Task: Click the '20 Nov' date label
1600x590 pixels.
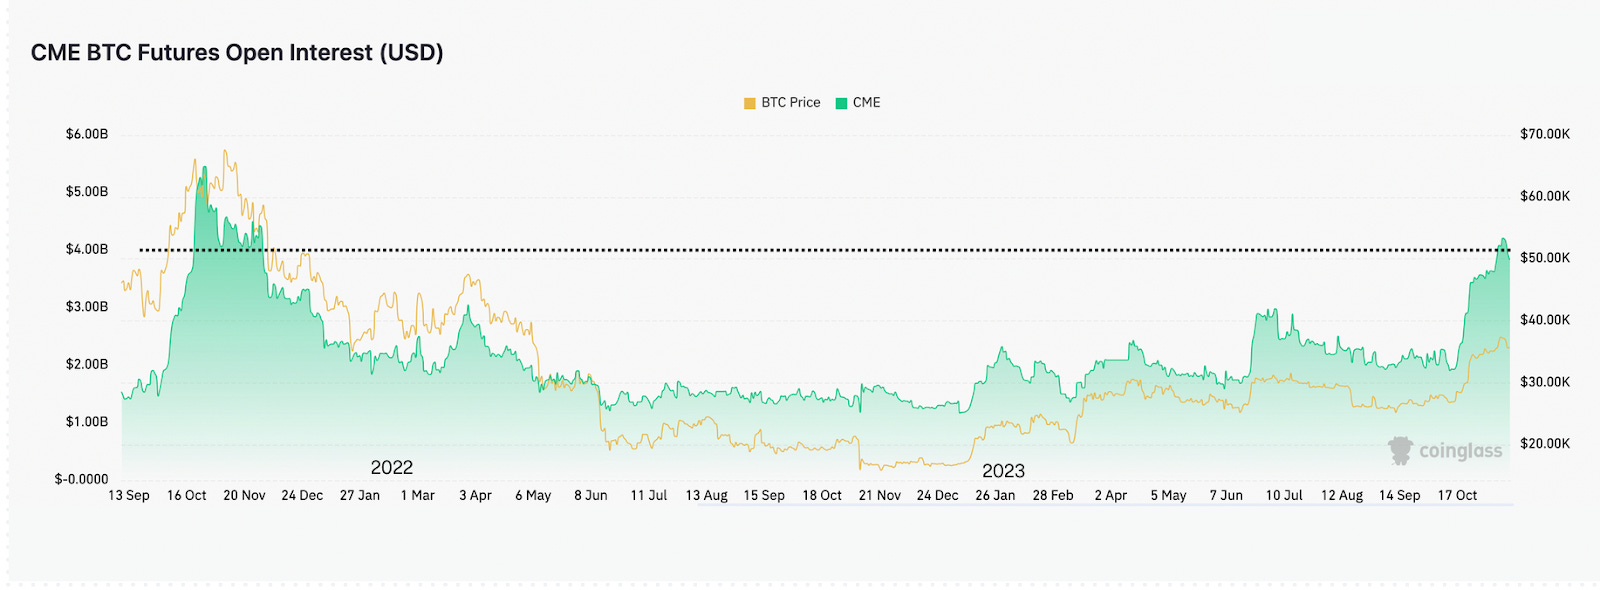Action: coord(244,496)
